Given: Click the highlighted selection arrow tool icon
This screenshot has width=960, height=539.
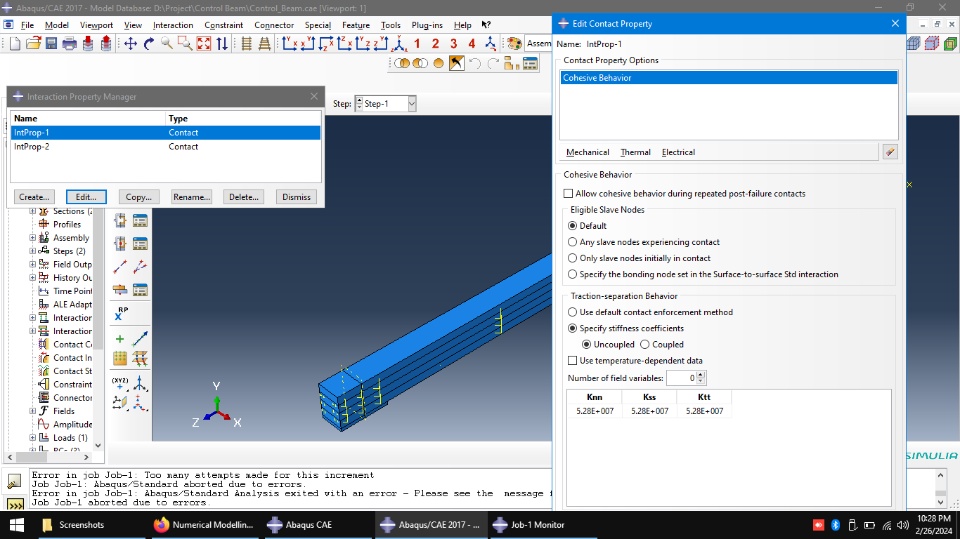Looking at the screenshot, I should [x=456, y=63].
